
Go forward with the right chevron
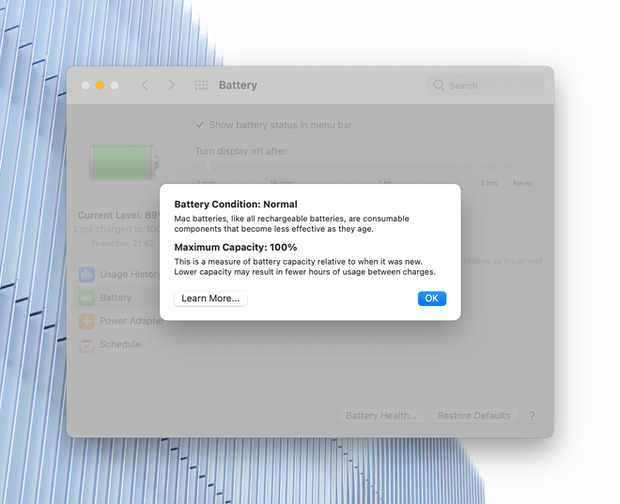[x=171, y=86]
